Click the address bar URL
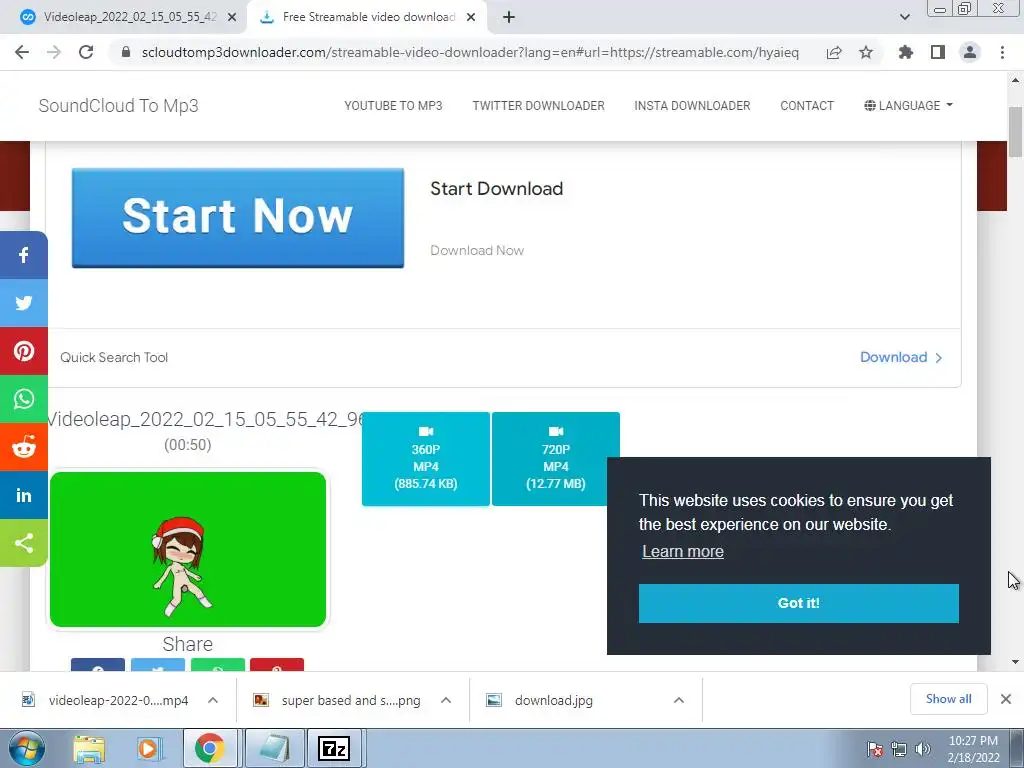The height and width of the screenshot is (768, 1024). tap(470, 52)
